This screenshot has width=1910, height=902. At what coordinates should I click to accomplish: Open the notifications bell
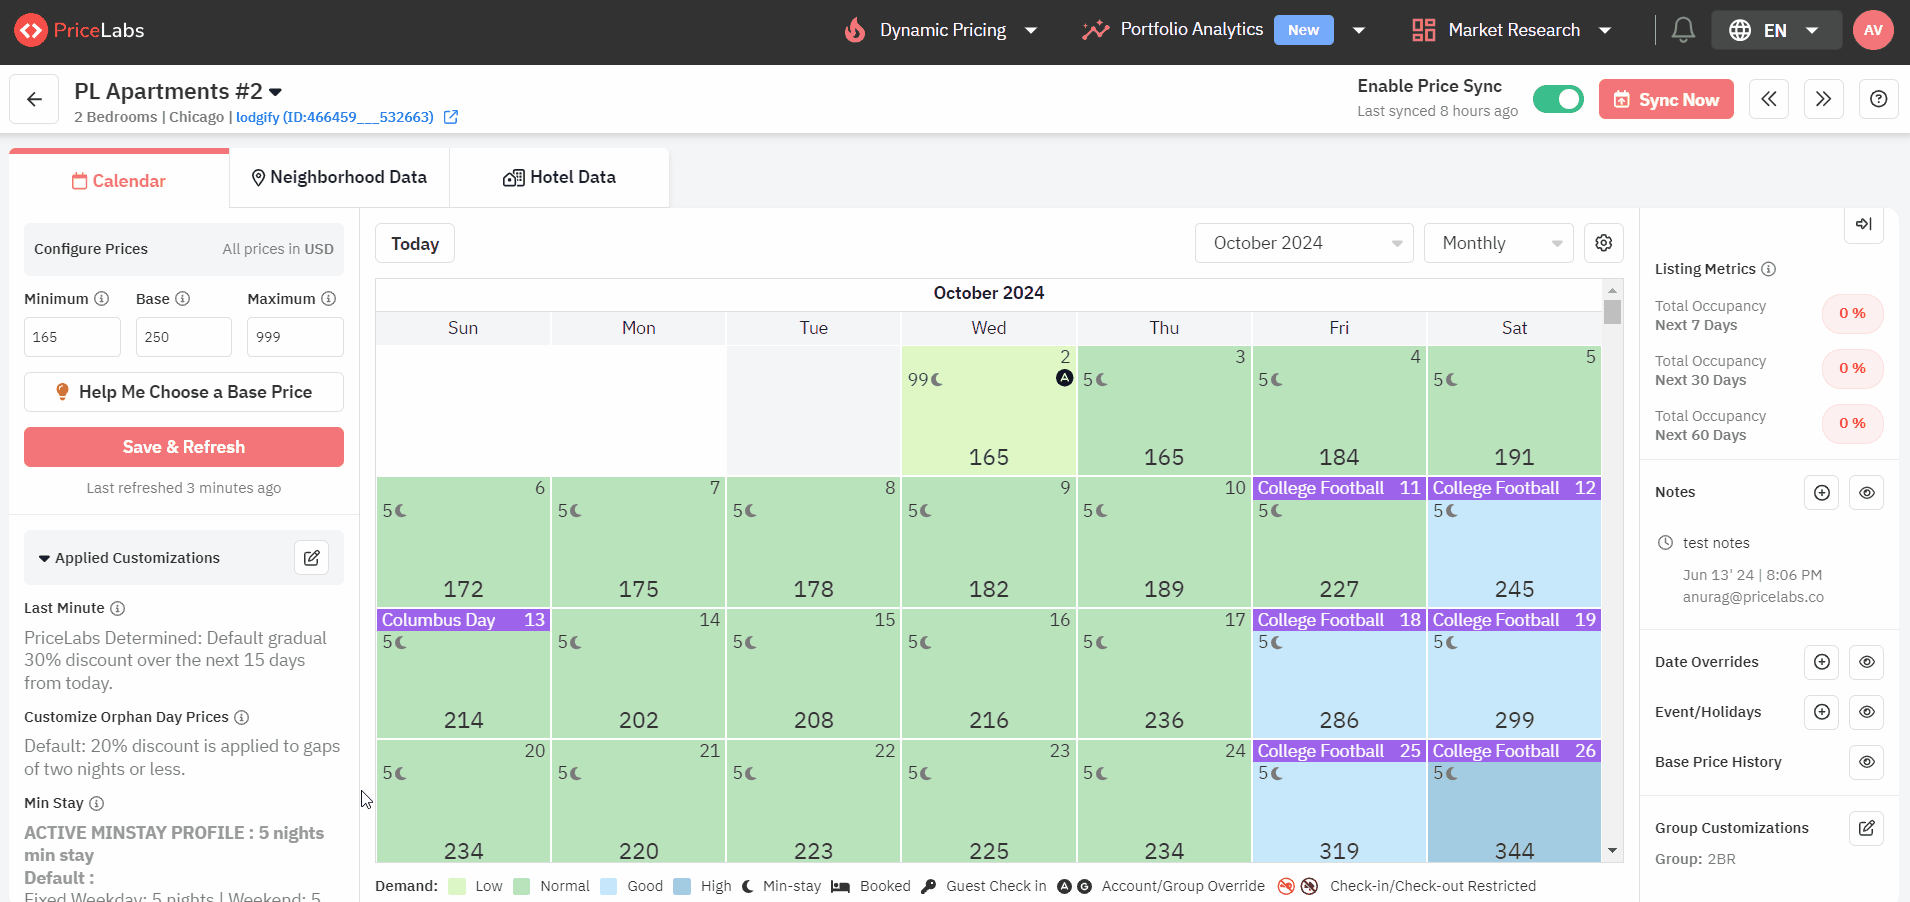1683,30
